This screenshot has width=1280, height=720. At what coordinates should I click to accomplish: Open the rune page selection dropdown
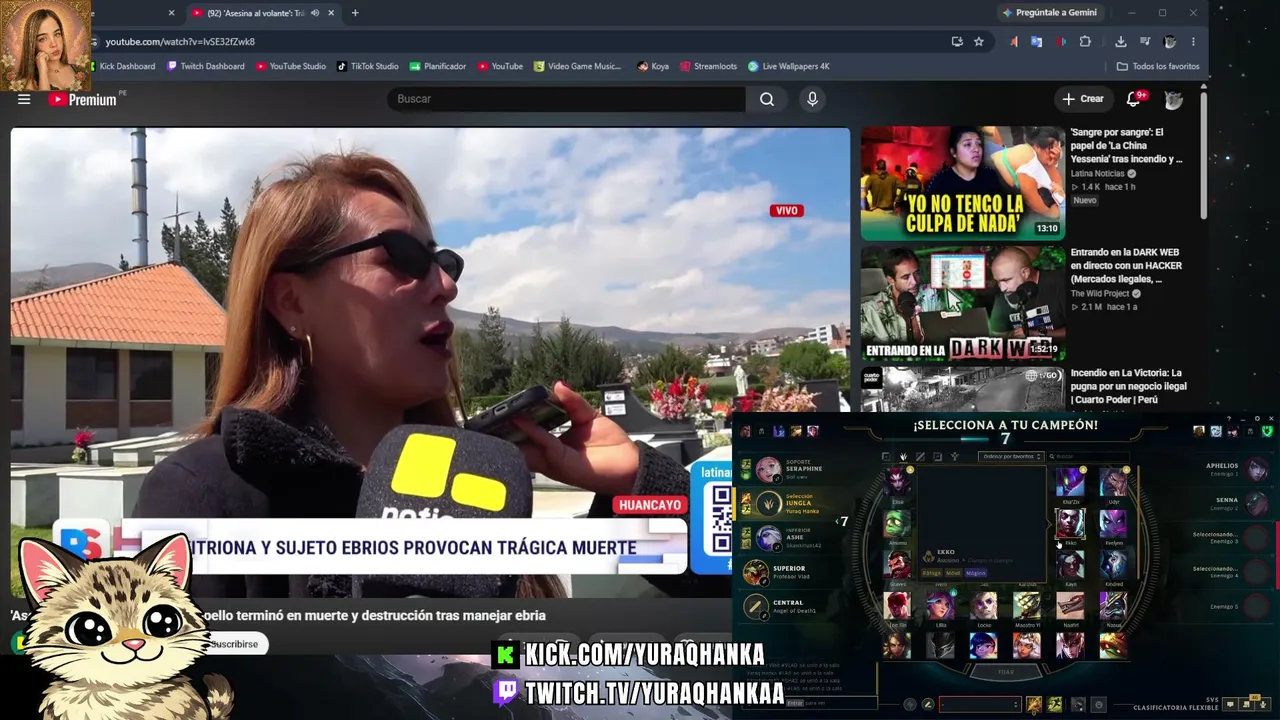tap(980, 705)
